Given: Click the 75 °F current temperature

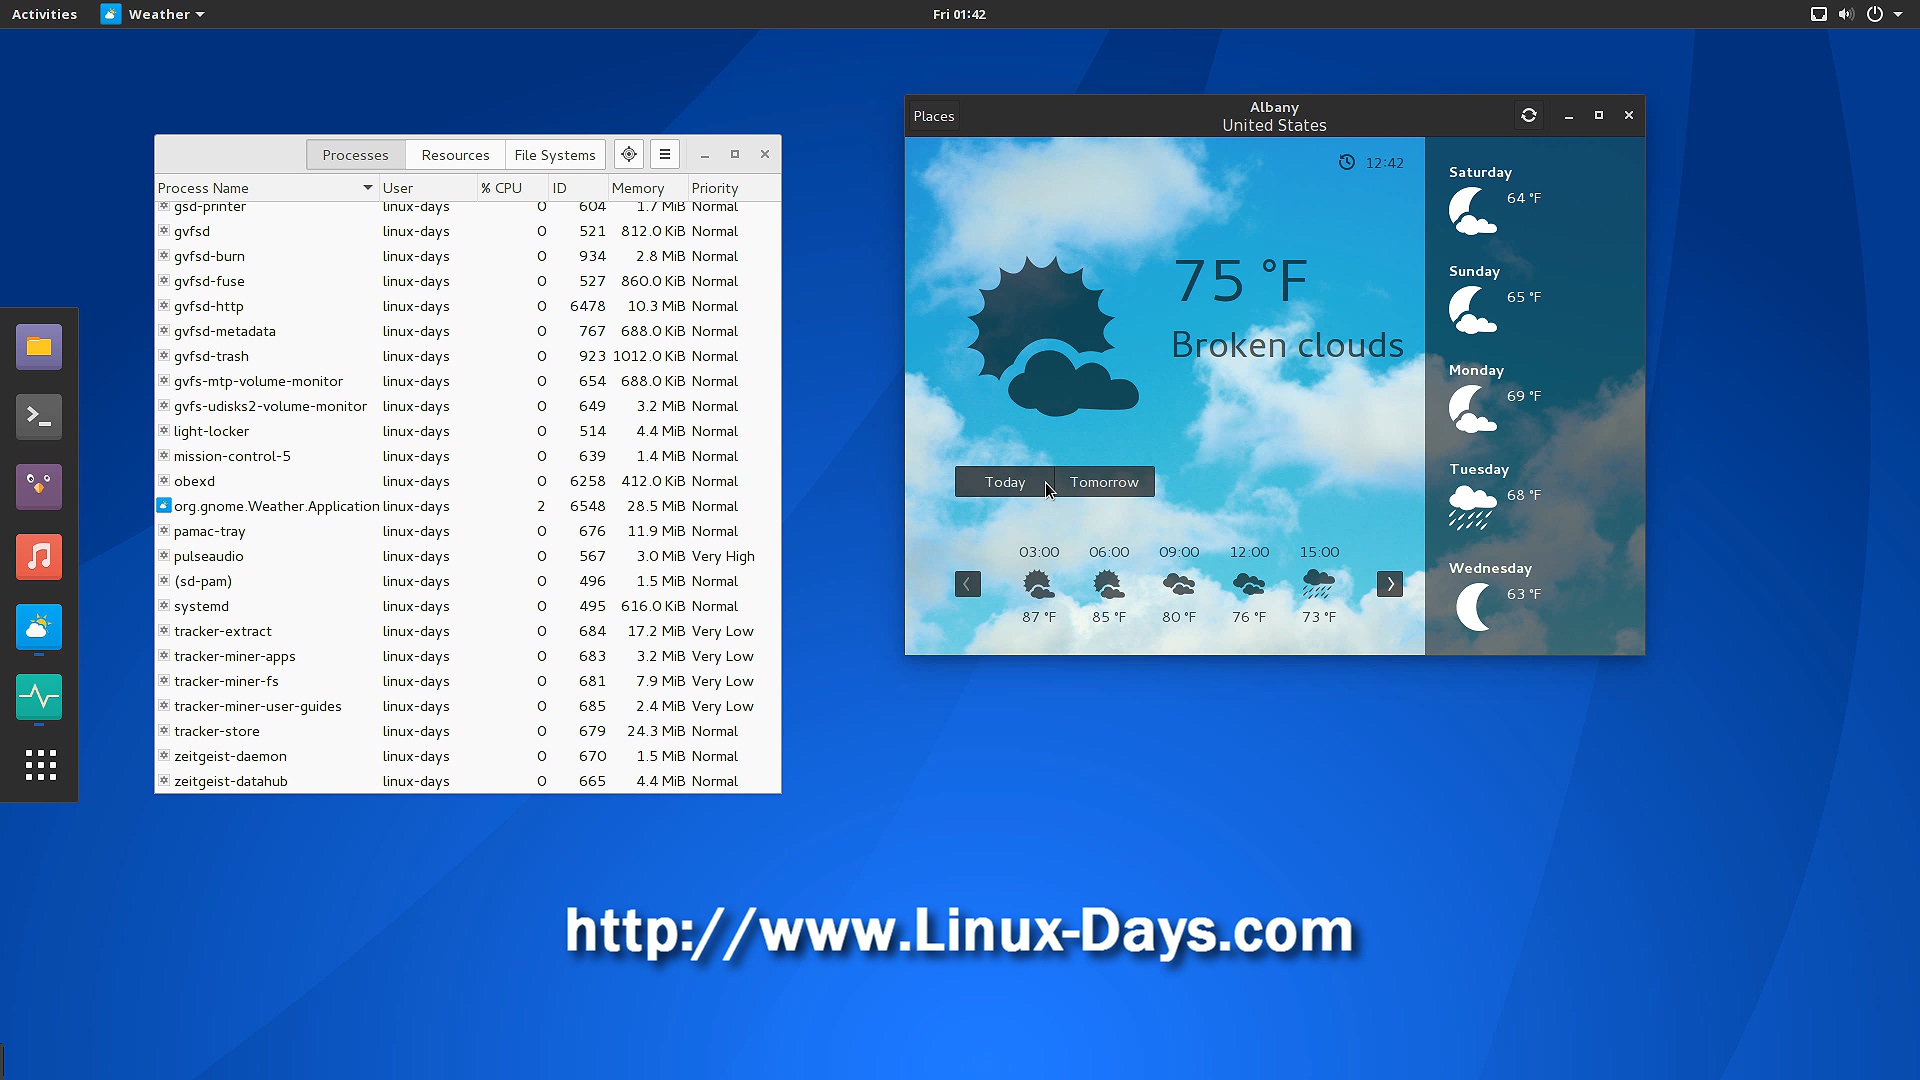Looking at the screenshot, I should point(1240,281).
